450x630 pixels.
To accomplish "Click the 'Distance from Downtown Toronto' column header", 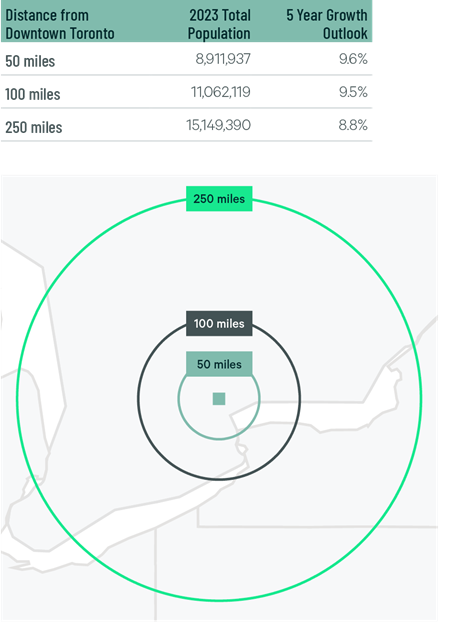I will [60, 24].
